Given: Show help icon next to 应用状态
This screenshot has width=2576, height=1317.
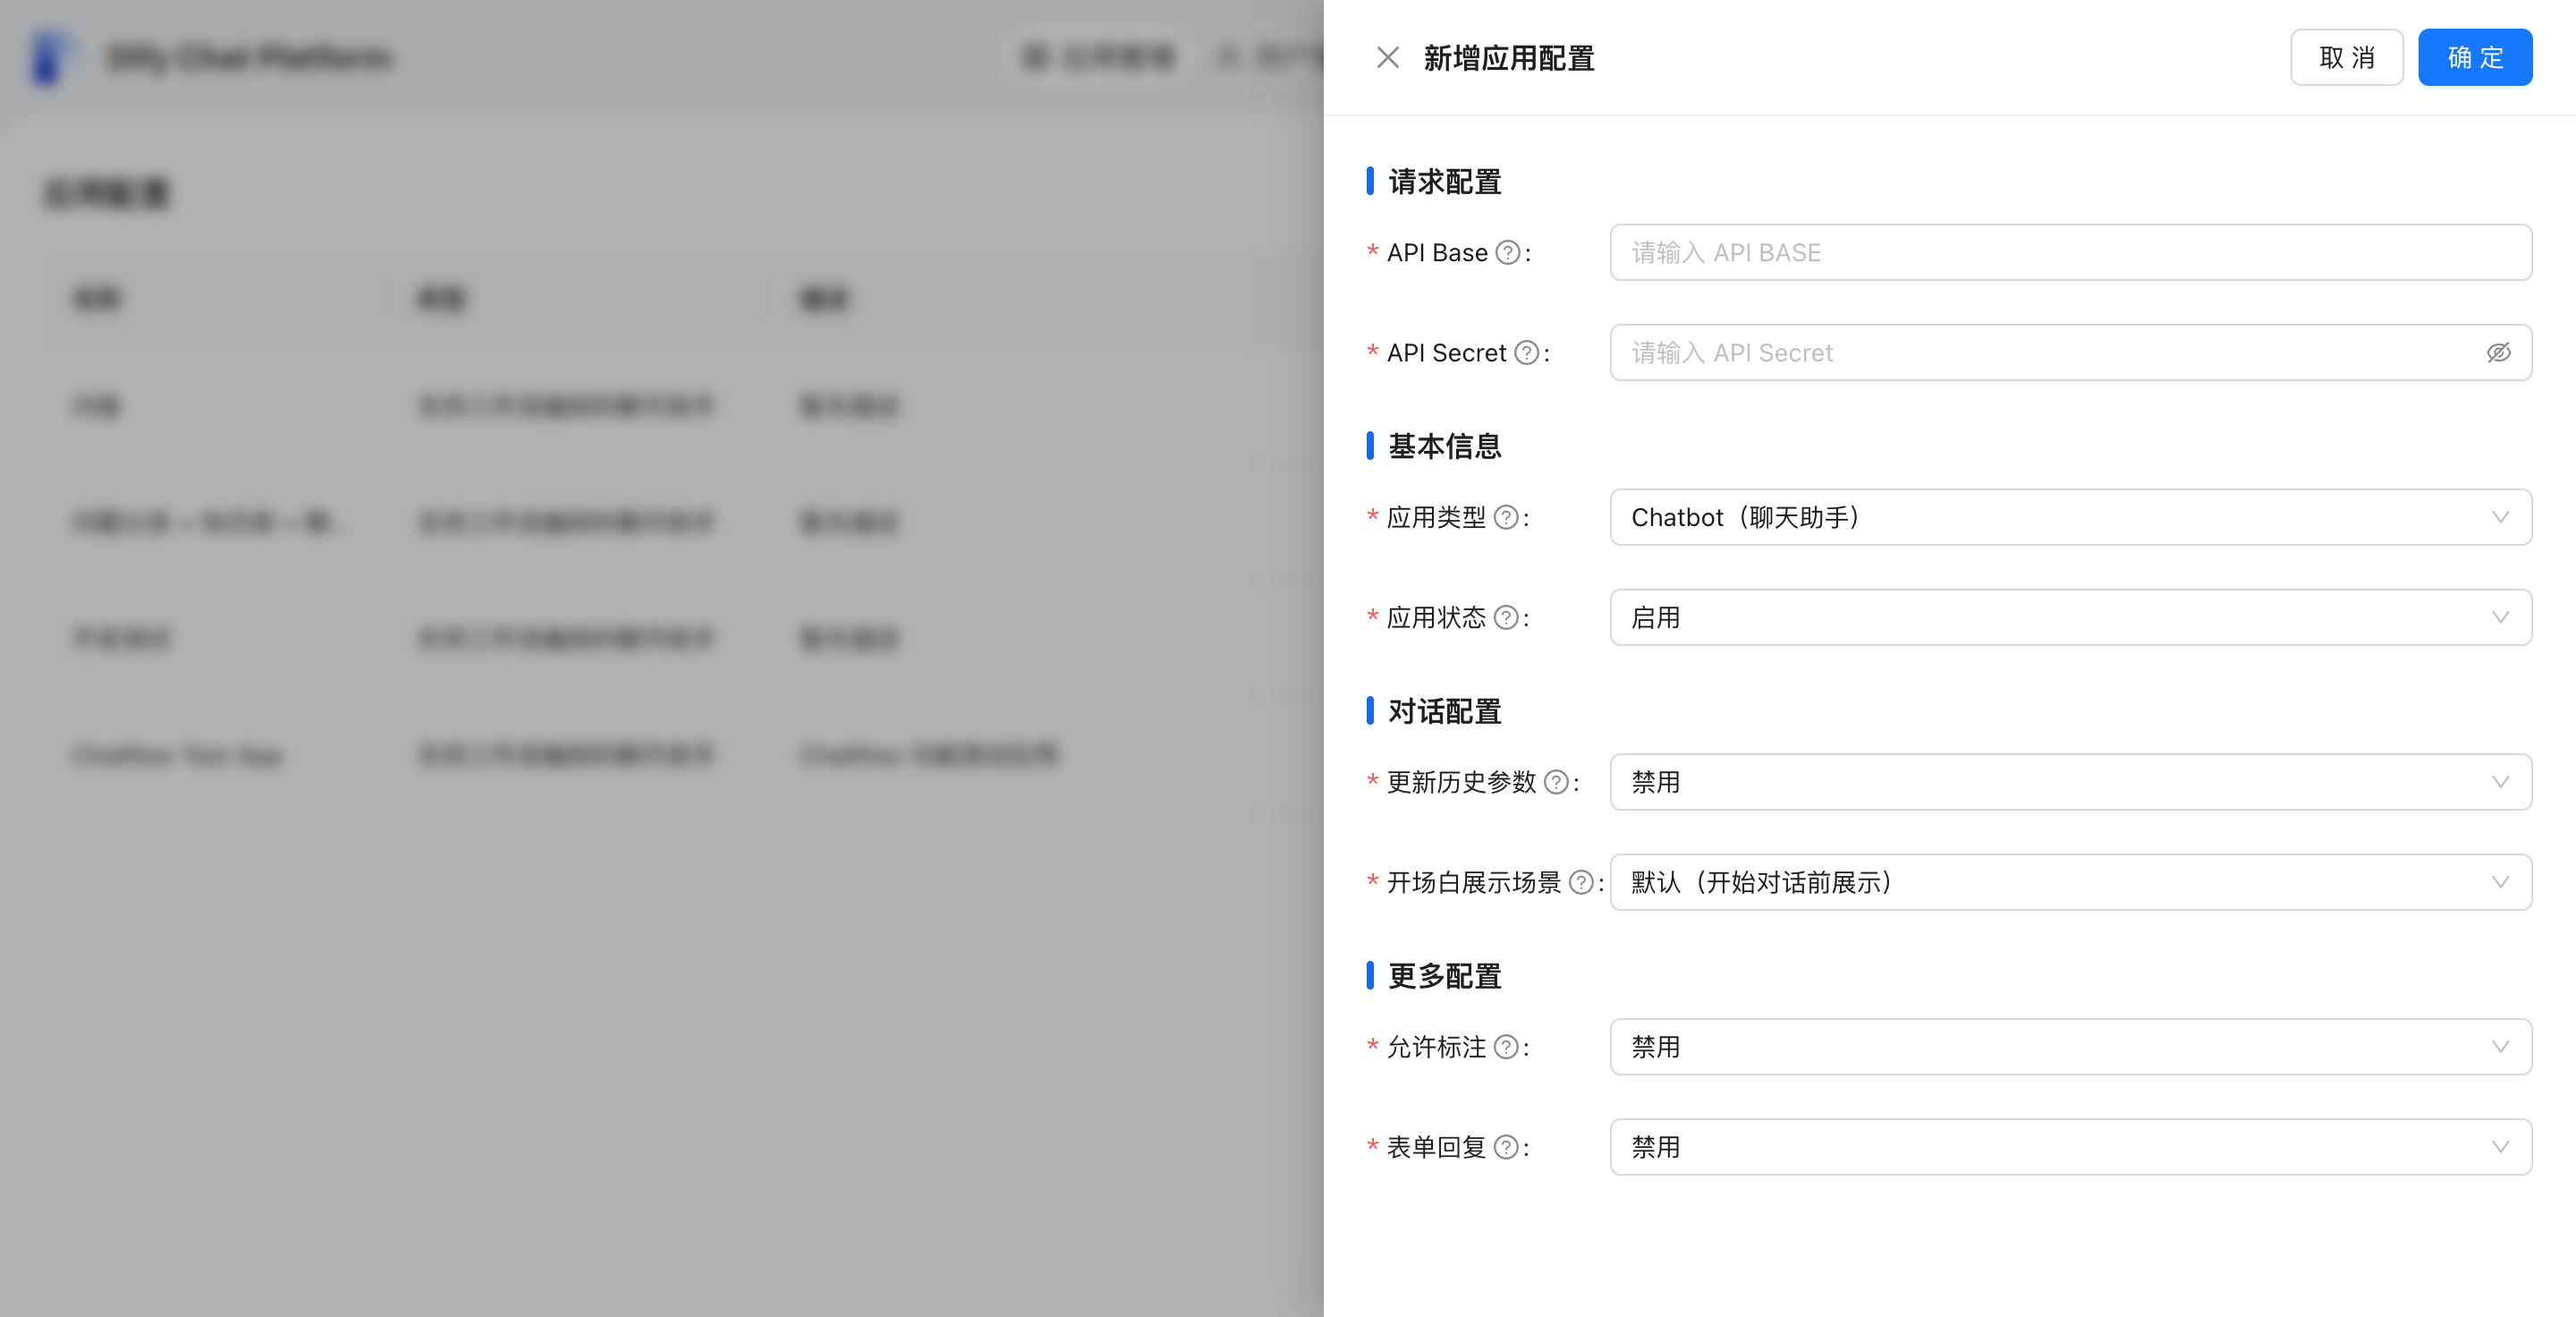Looking at the screenshot, I should [x=1505, y=618].
